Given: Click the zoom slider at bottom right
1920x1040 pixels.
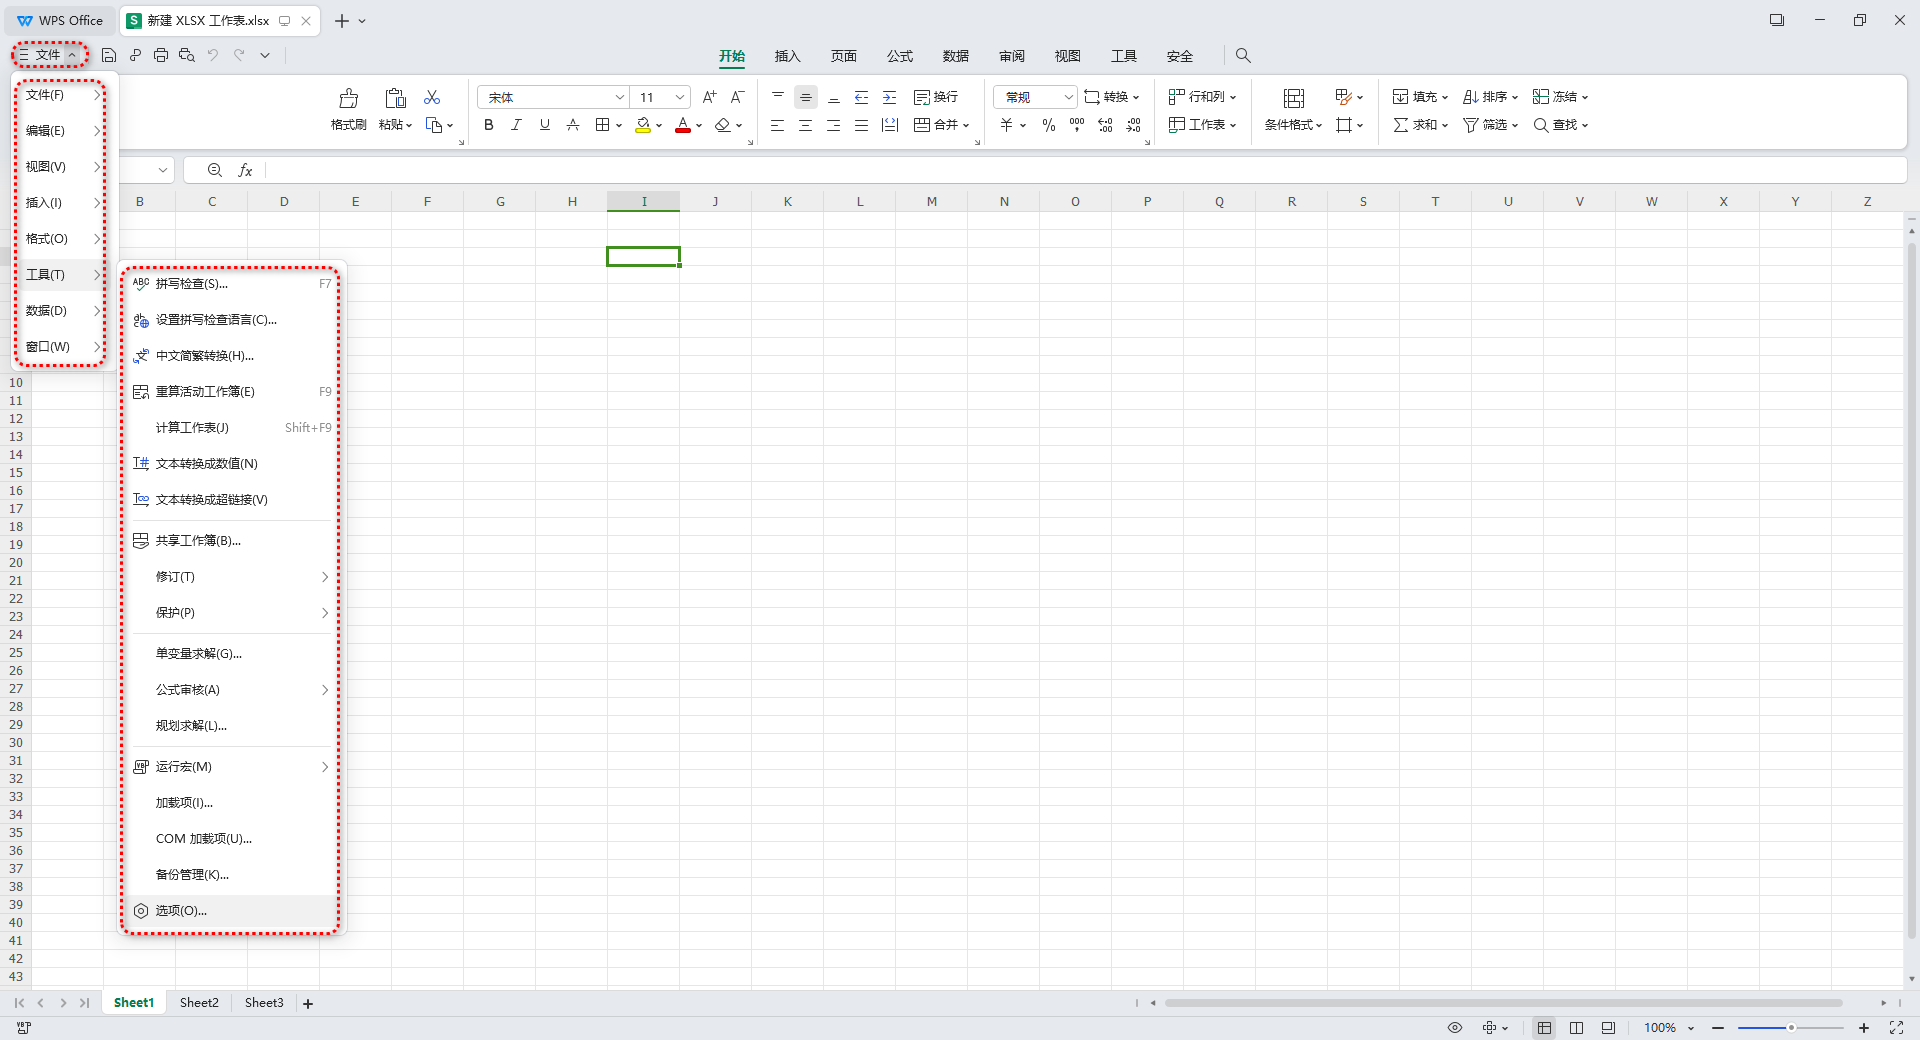Looking at the screenshot, I should (x=1790, y=1028).
